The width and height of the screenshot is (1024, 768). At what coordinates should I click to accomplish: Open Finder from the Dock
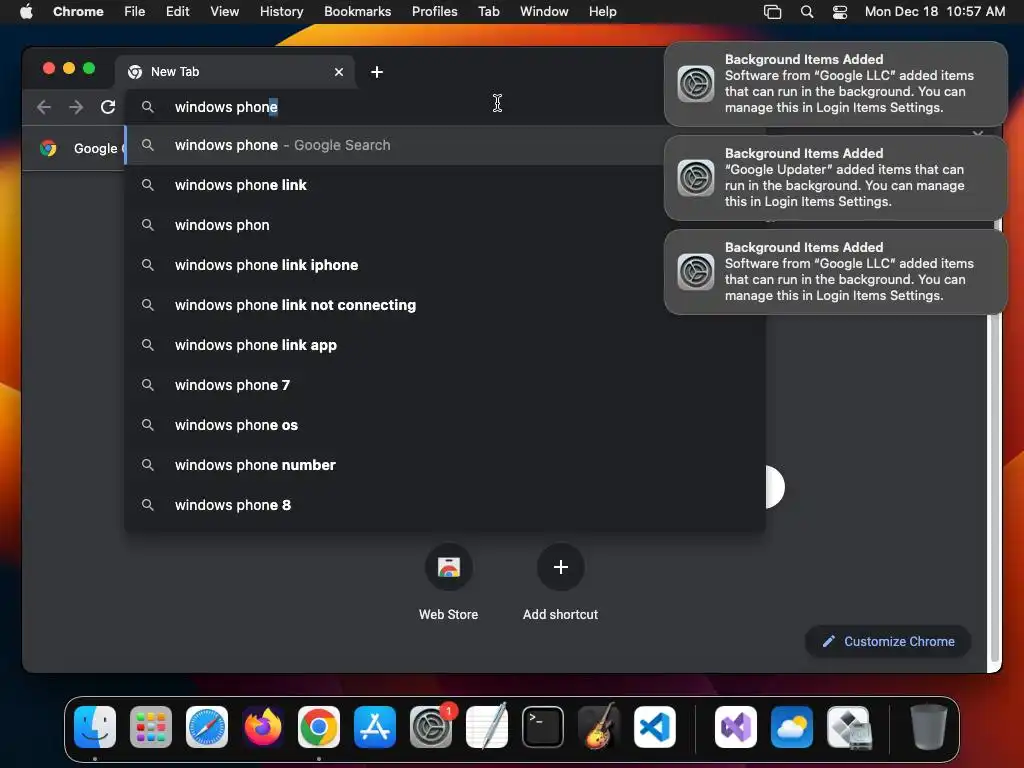click(95, 727)
